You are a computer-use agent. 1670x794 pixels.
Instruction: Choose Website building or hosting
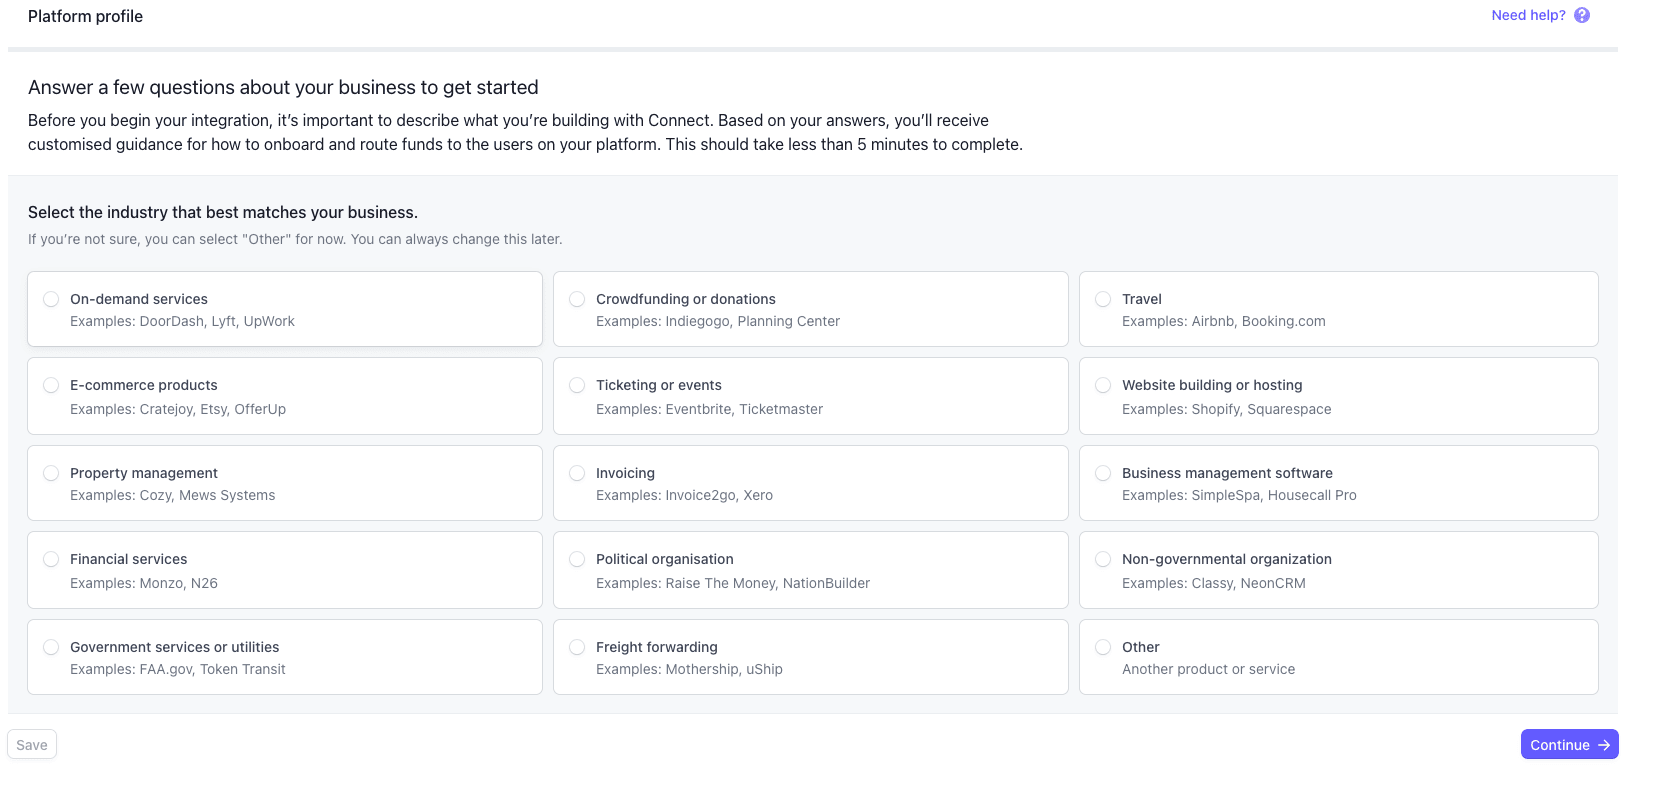pos(1103,385)
